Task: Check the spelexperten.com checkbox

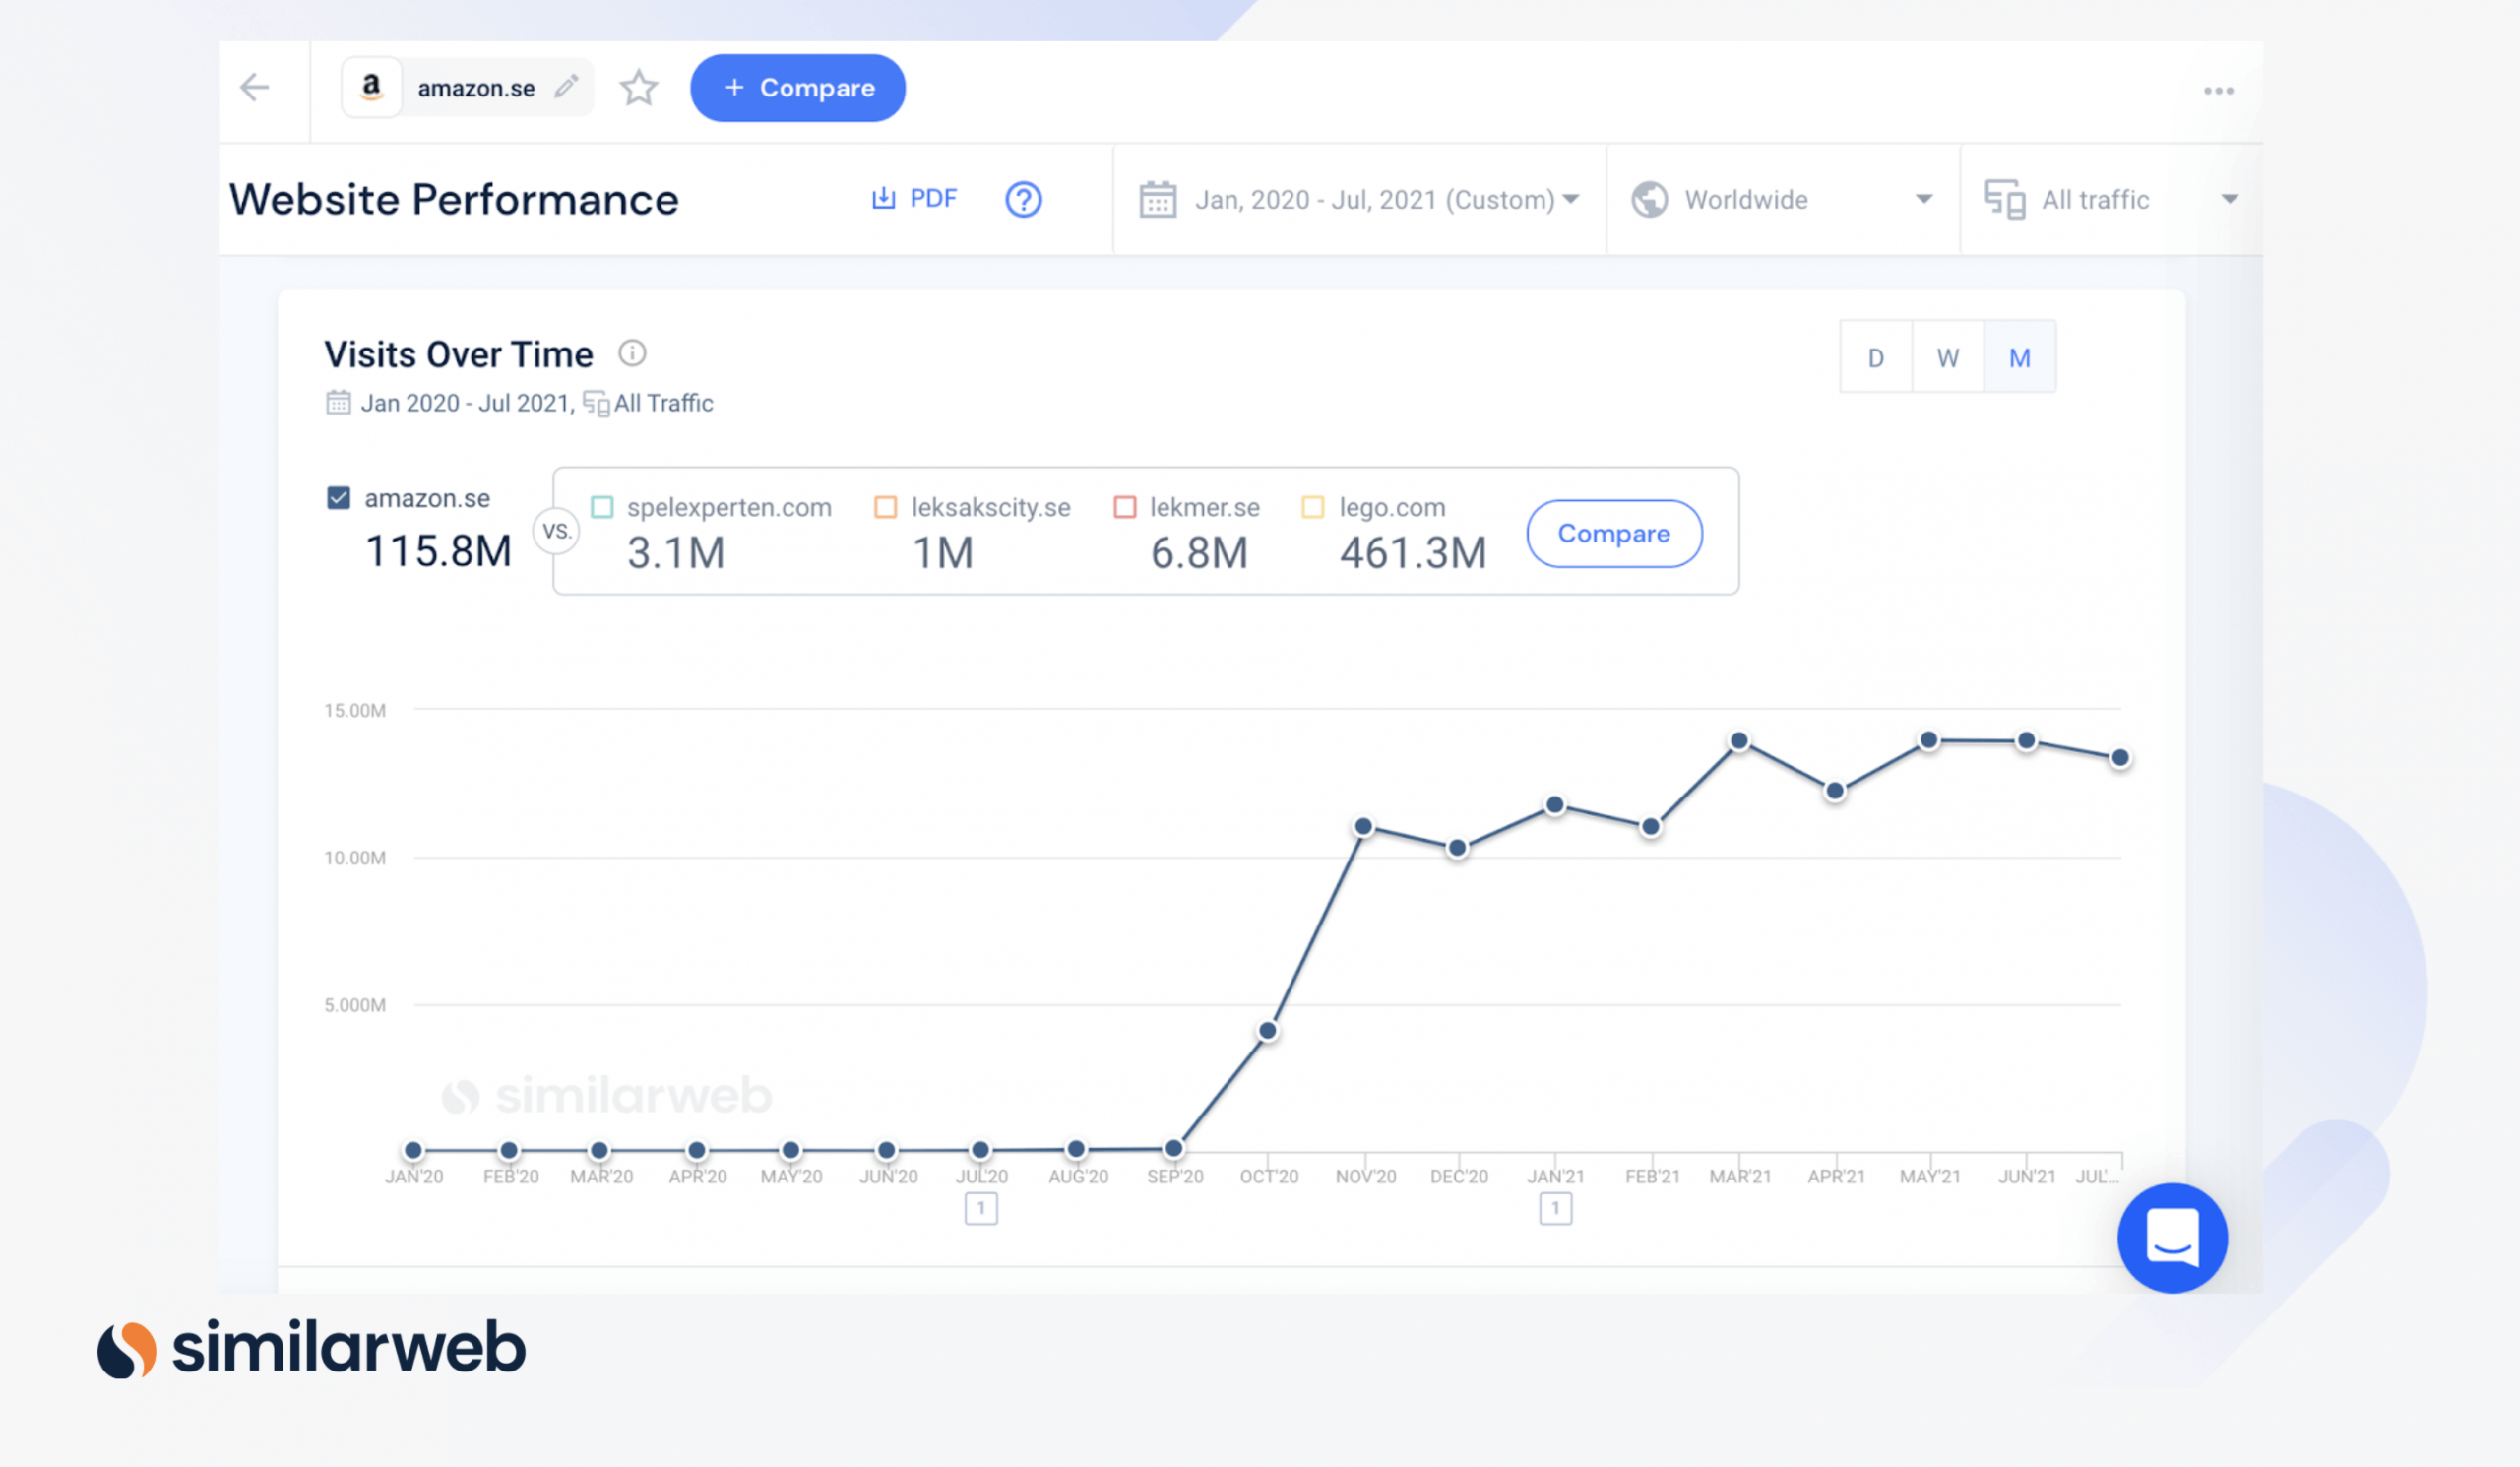Action: pyautogui.click(x=602, y=507)
